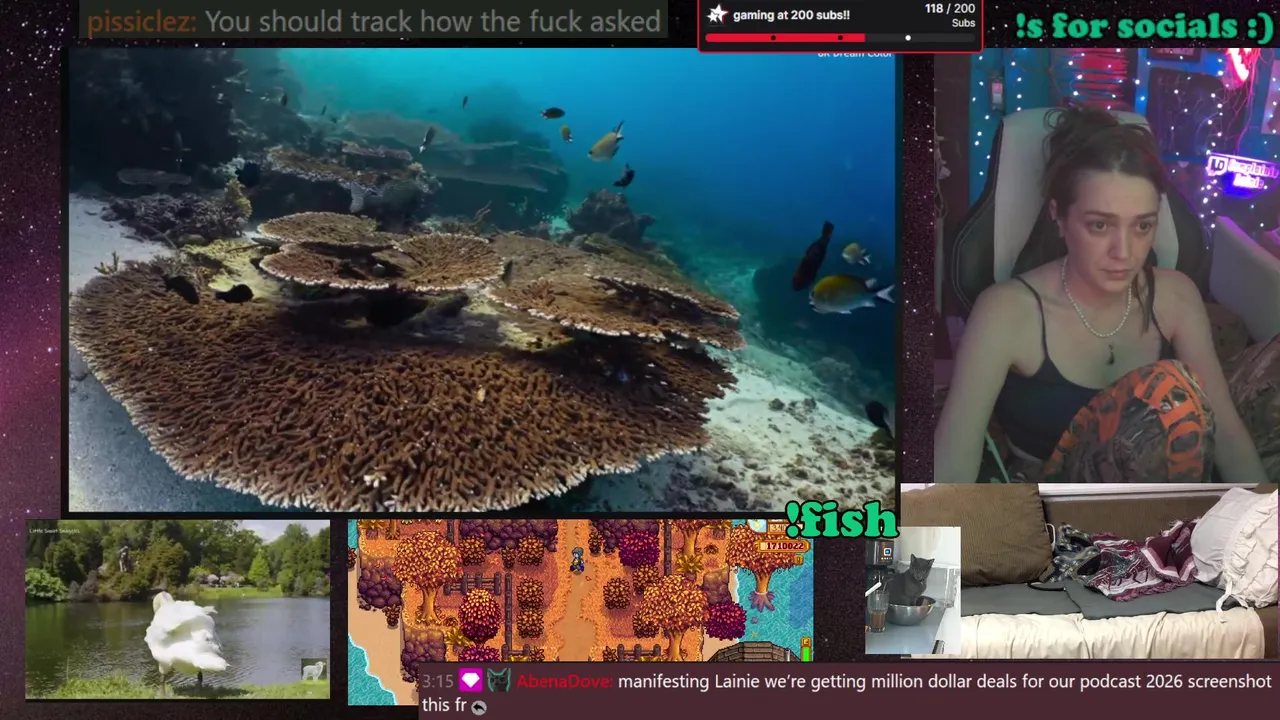1280x720 pixels.
Task: Click the sub goal progress bar
Action: (x=840, y=38)
